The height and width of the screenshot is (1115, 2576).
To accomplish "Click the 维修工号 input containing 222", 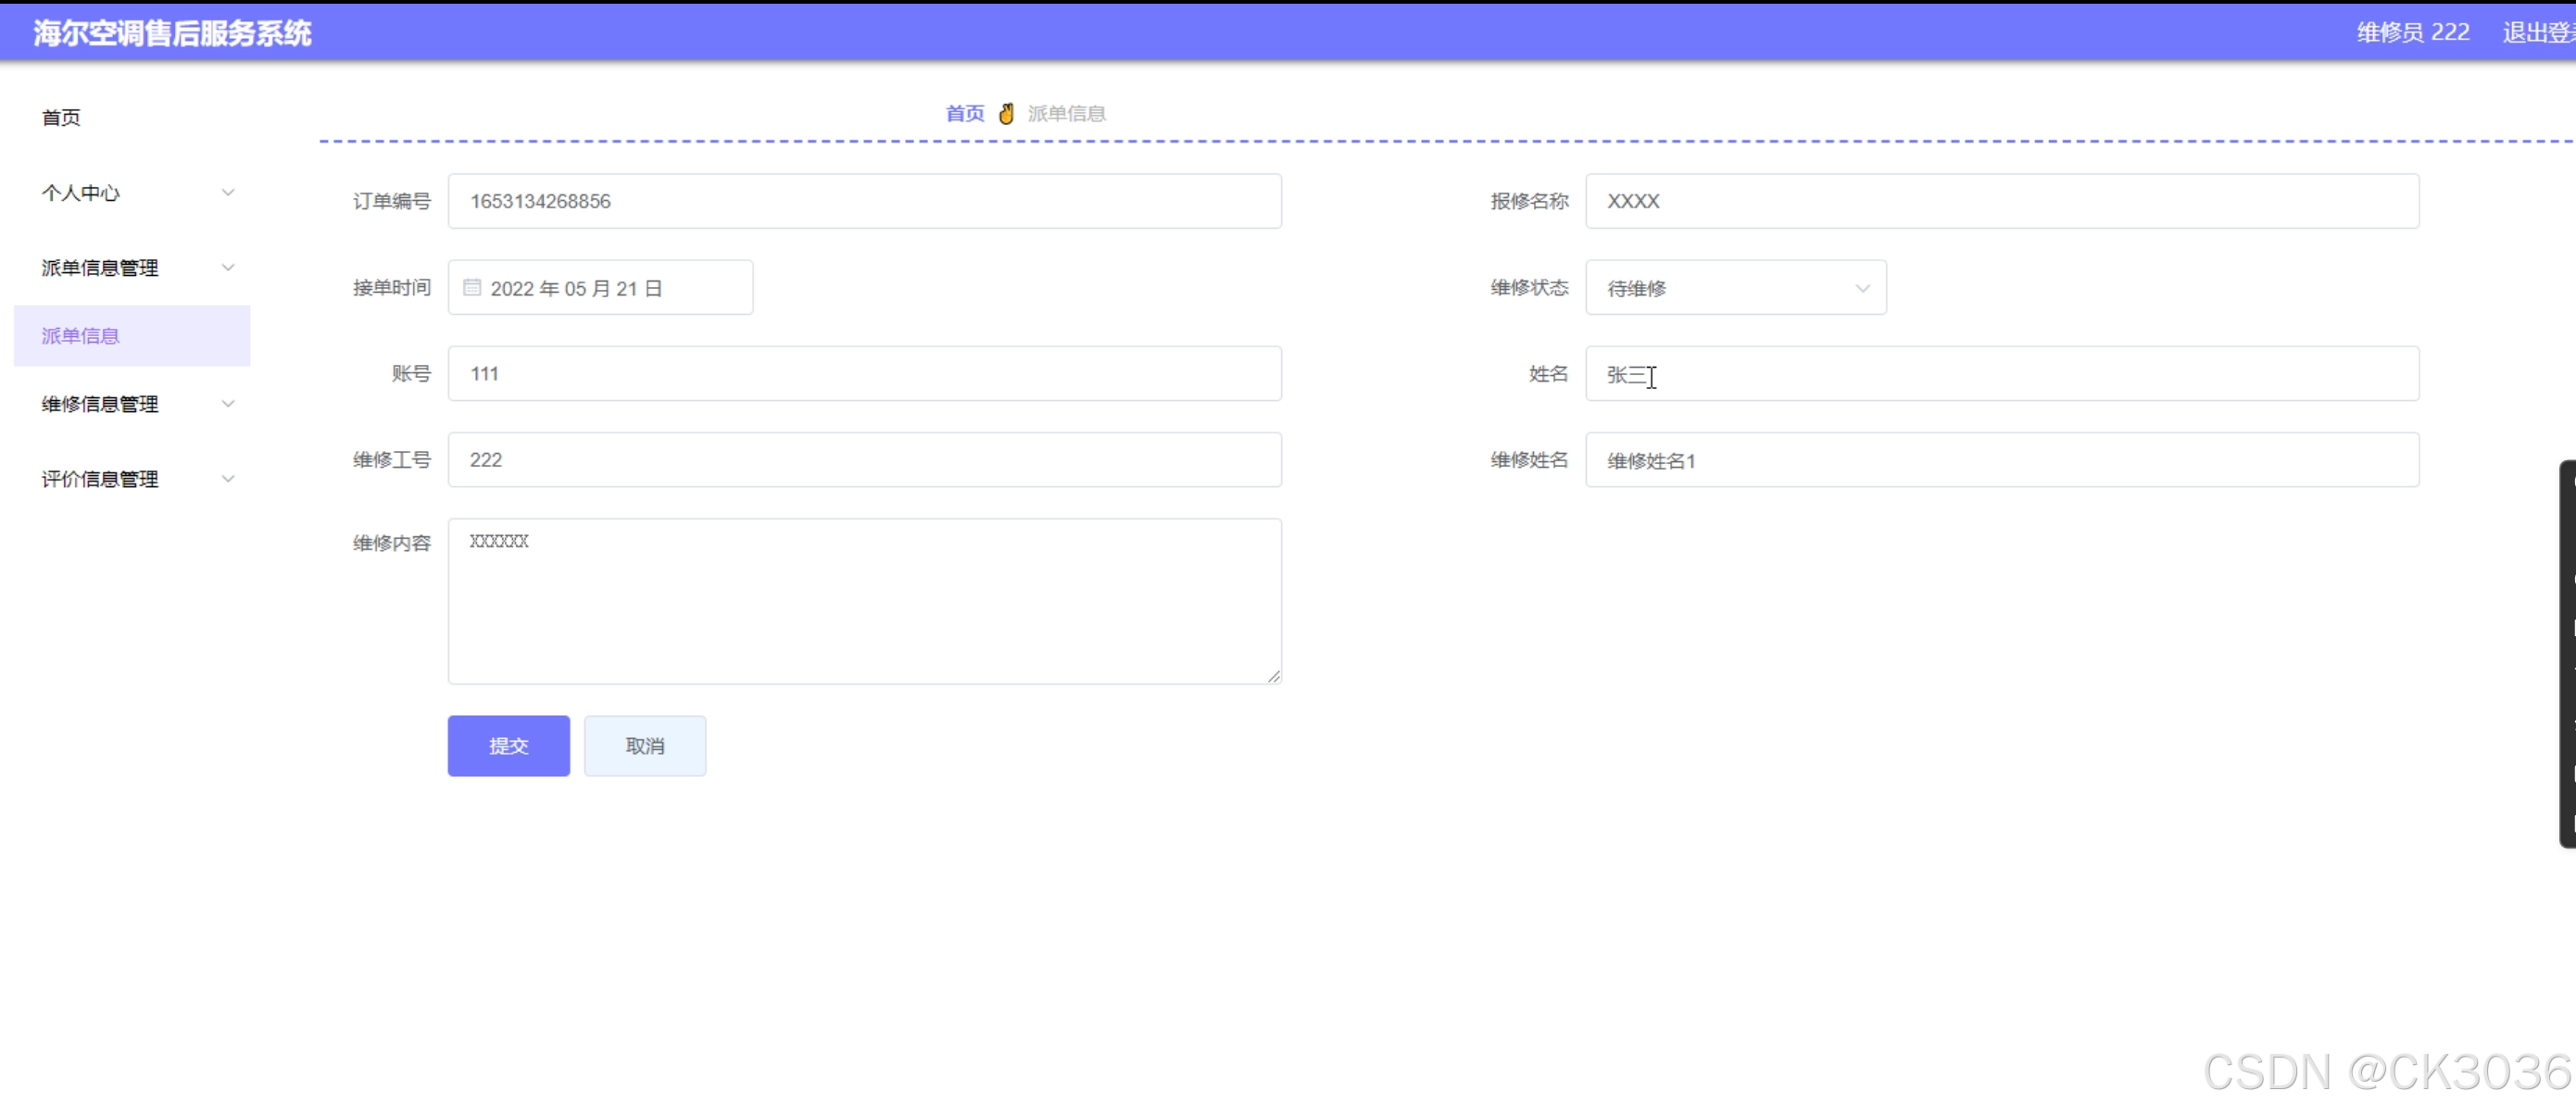I will (864, 460).
